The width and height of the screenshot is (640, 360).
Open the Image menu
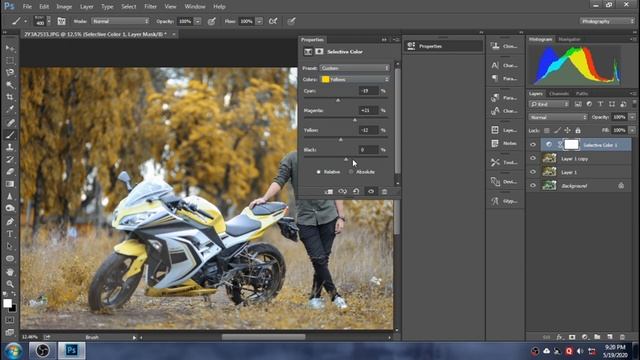click(64, 7)
